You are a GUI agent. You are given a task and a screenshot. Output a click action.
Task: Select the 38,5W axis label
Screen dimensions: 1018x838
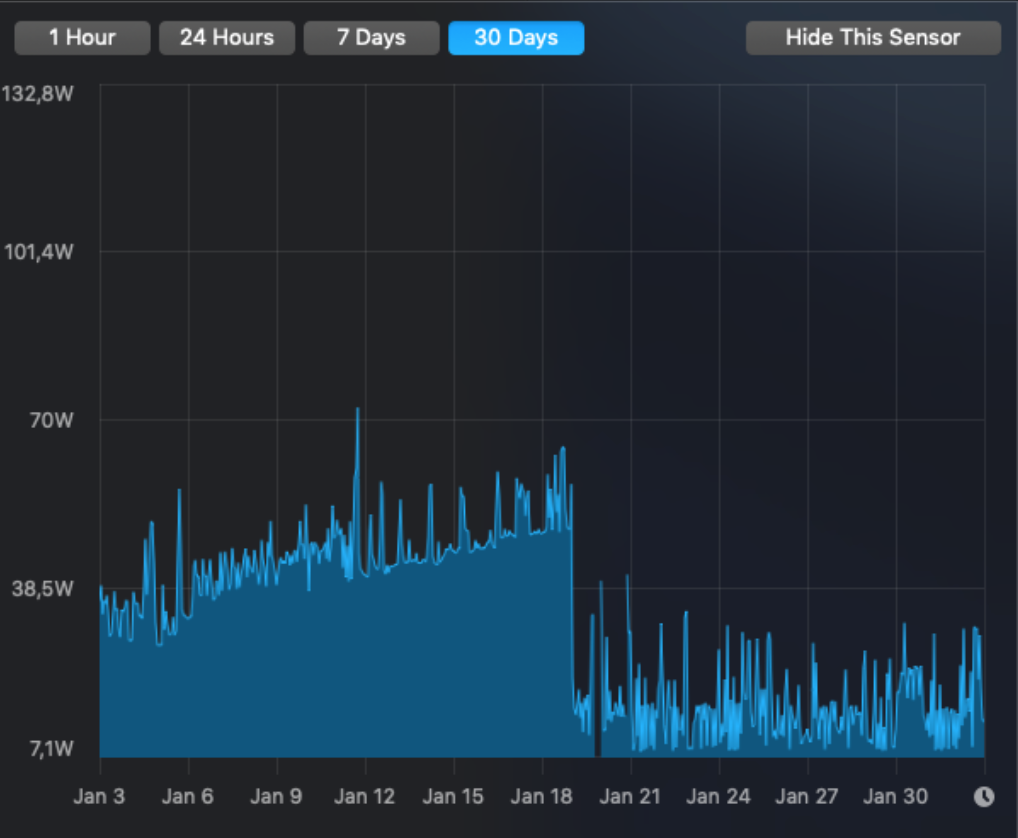42,588
